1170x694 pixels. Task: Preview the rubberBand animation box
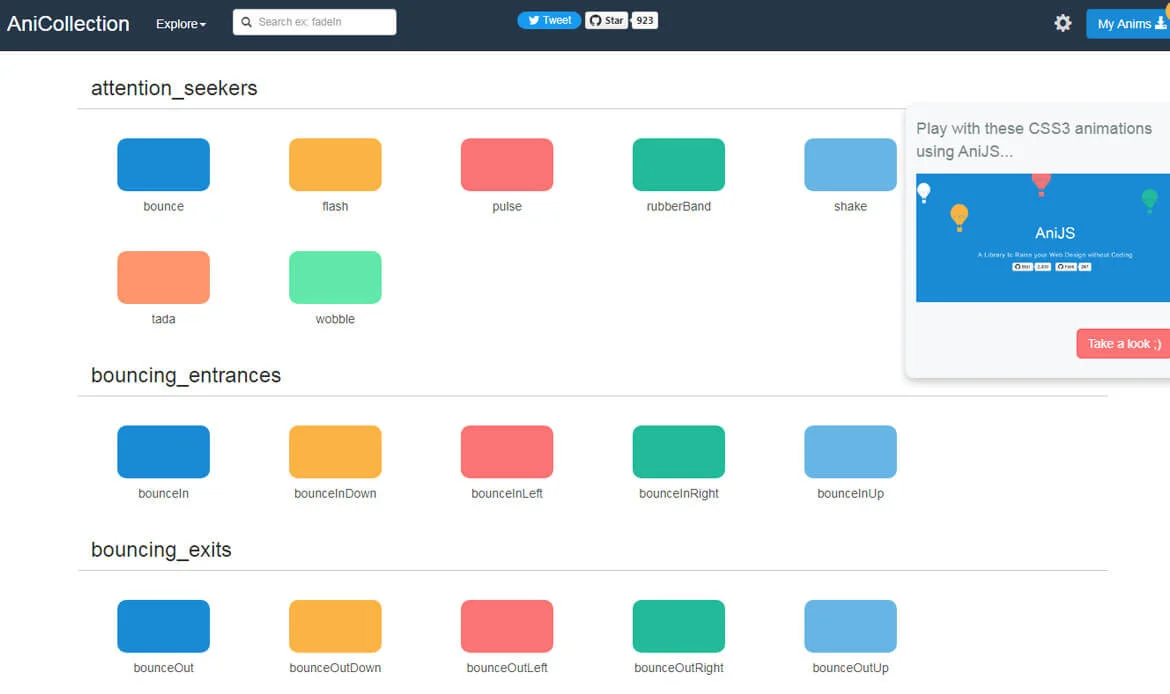678,165
